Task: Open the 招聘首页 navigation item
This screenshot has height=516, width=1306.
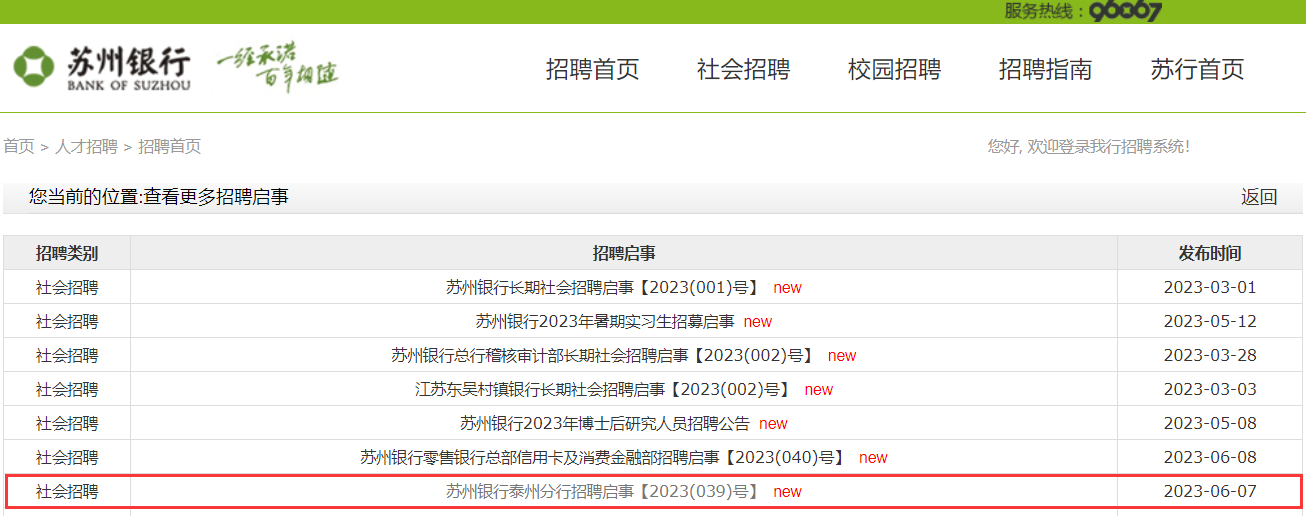Action: [x=592, y=69]
